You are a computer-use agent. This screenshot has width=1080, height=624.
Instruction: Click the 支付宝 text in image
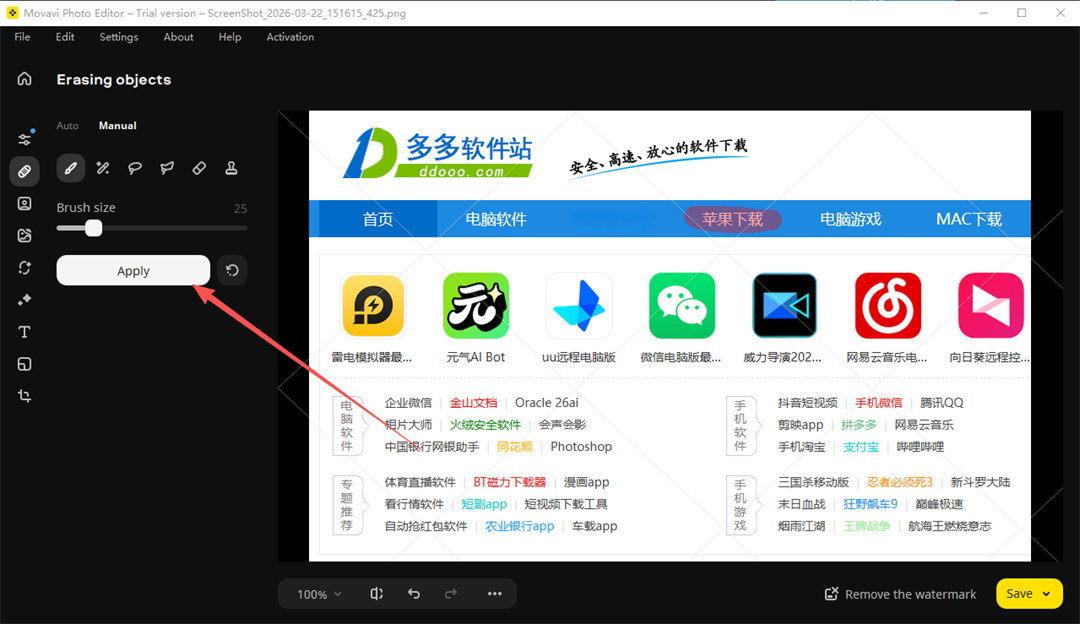[x=861, y=446]
